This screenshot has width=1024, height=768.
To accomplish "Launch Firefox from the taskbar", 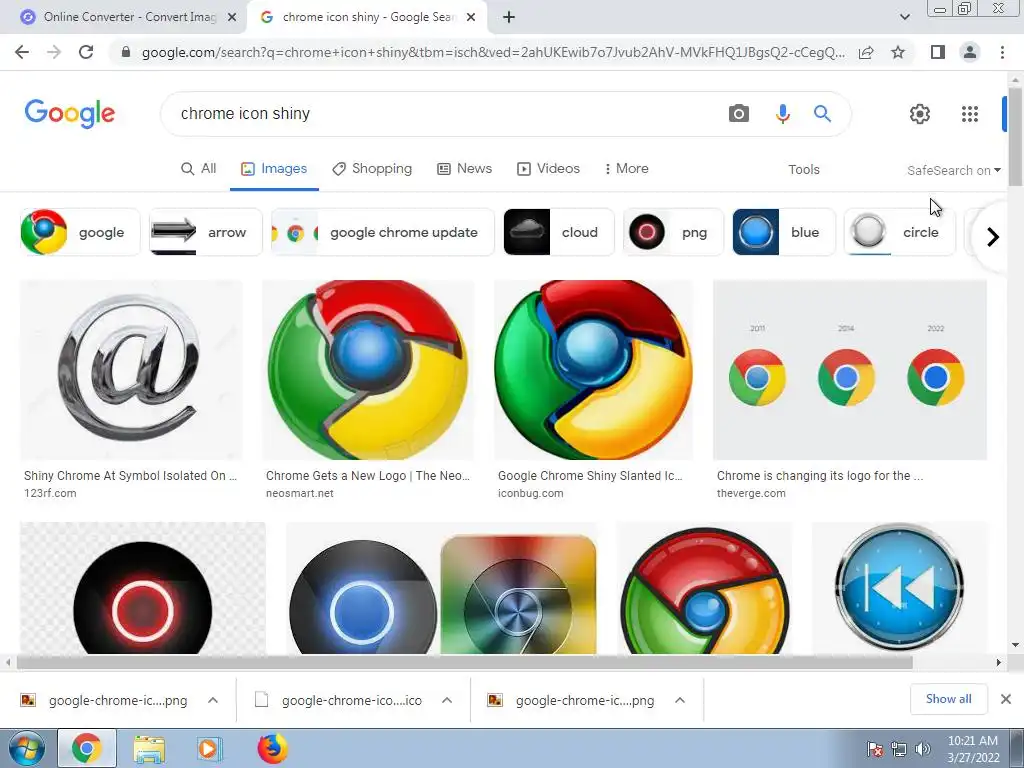I will pos(272,748).
